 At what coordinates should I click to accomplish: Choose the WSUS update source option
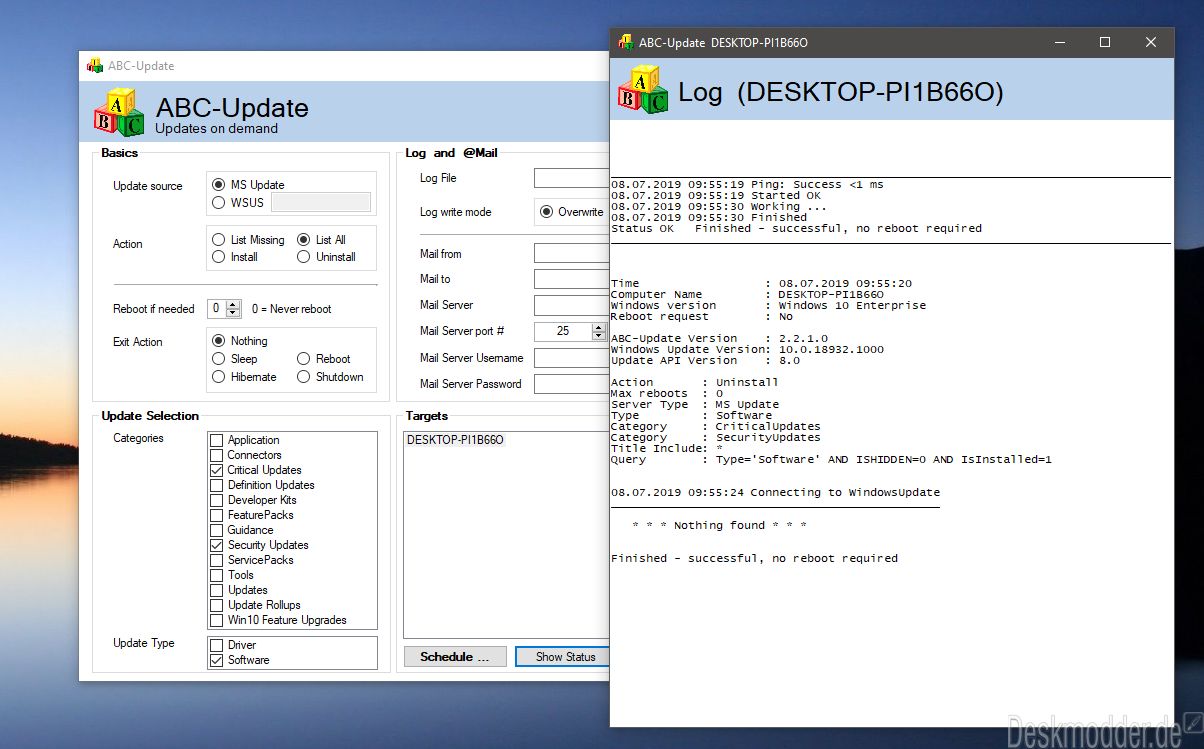click(218, 203)
